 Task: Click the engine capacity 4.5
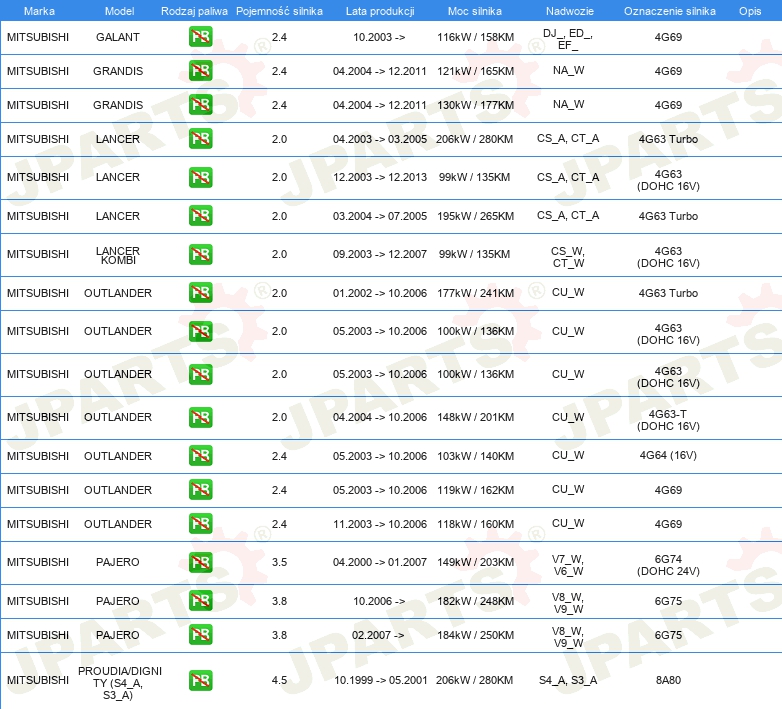pyautogui.click(x=279, y=680)
